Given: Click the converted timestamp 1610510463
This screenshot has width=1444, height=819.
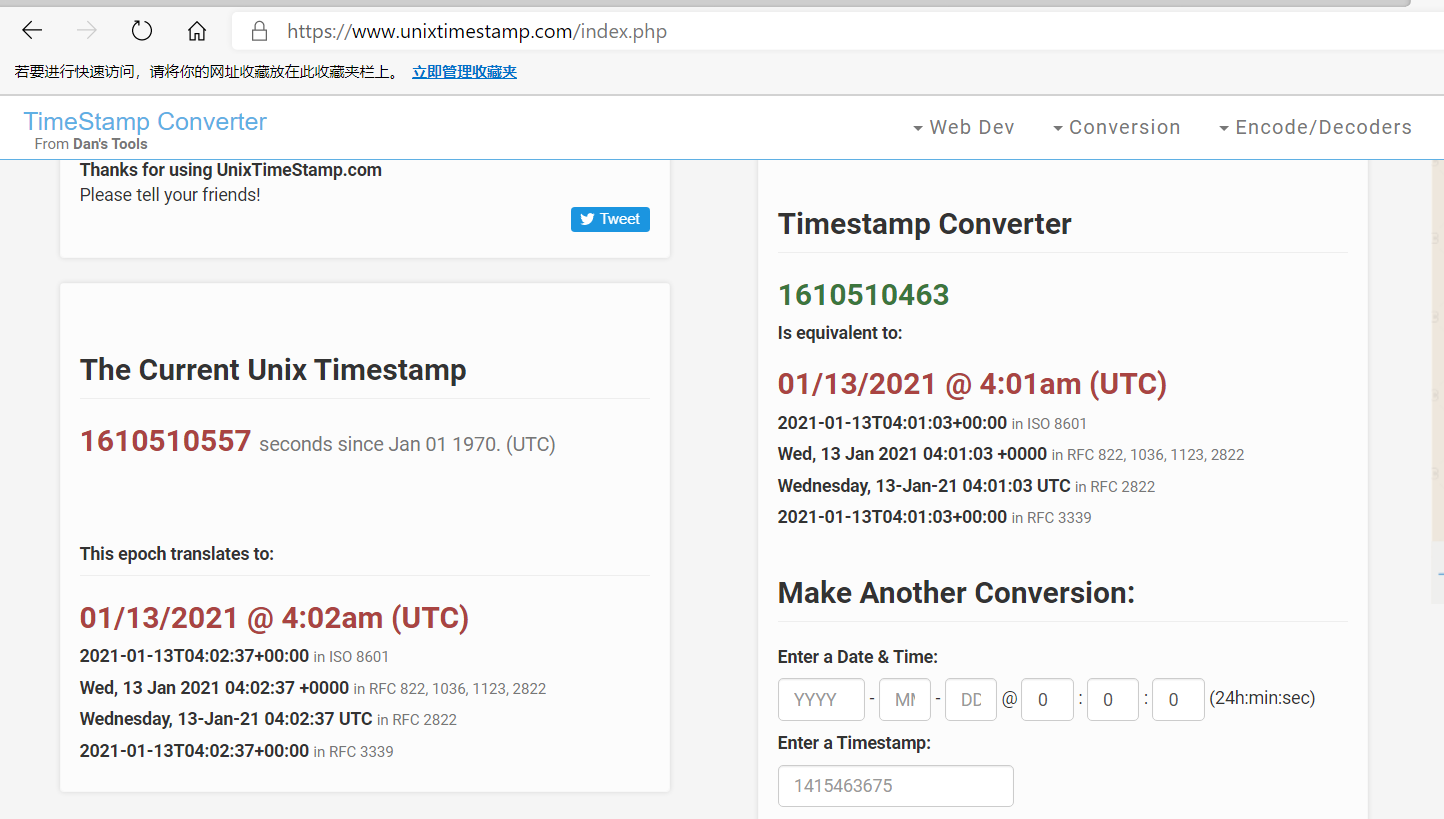Looking at the screenshot, I should point(864,295).
